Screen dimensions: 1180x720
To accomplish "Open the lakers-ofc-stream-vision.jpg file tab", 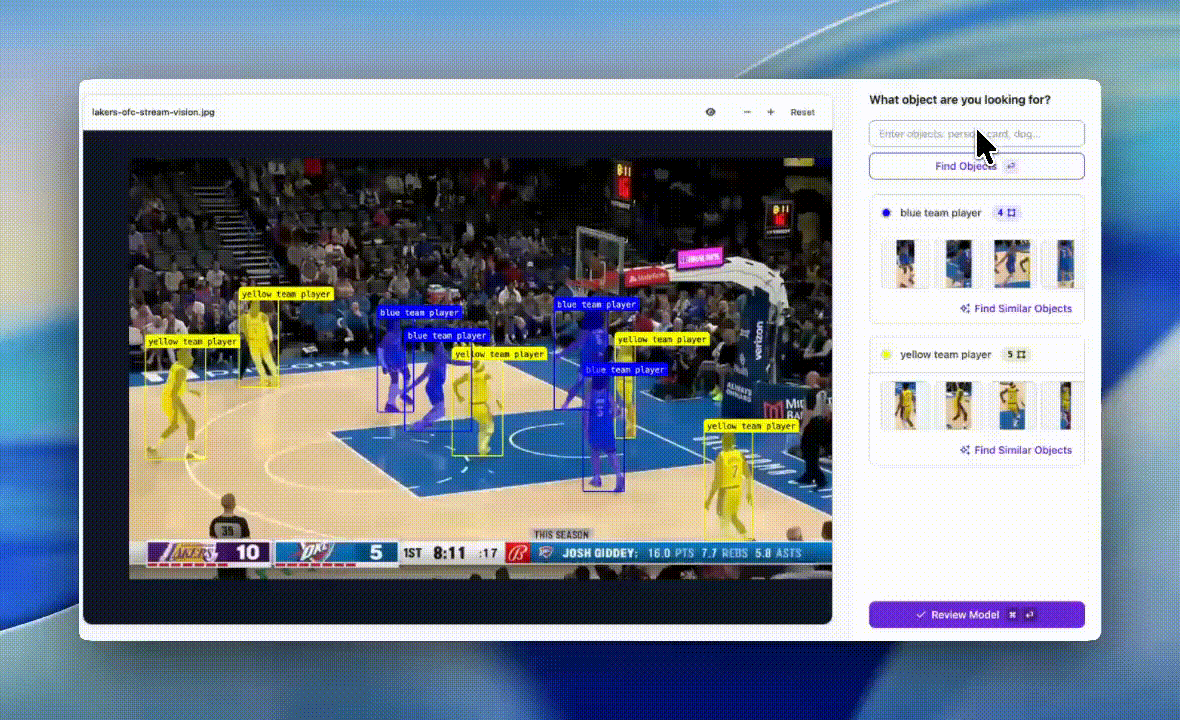I will pyautogui.click(x=156, y=112).
